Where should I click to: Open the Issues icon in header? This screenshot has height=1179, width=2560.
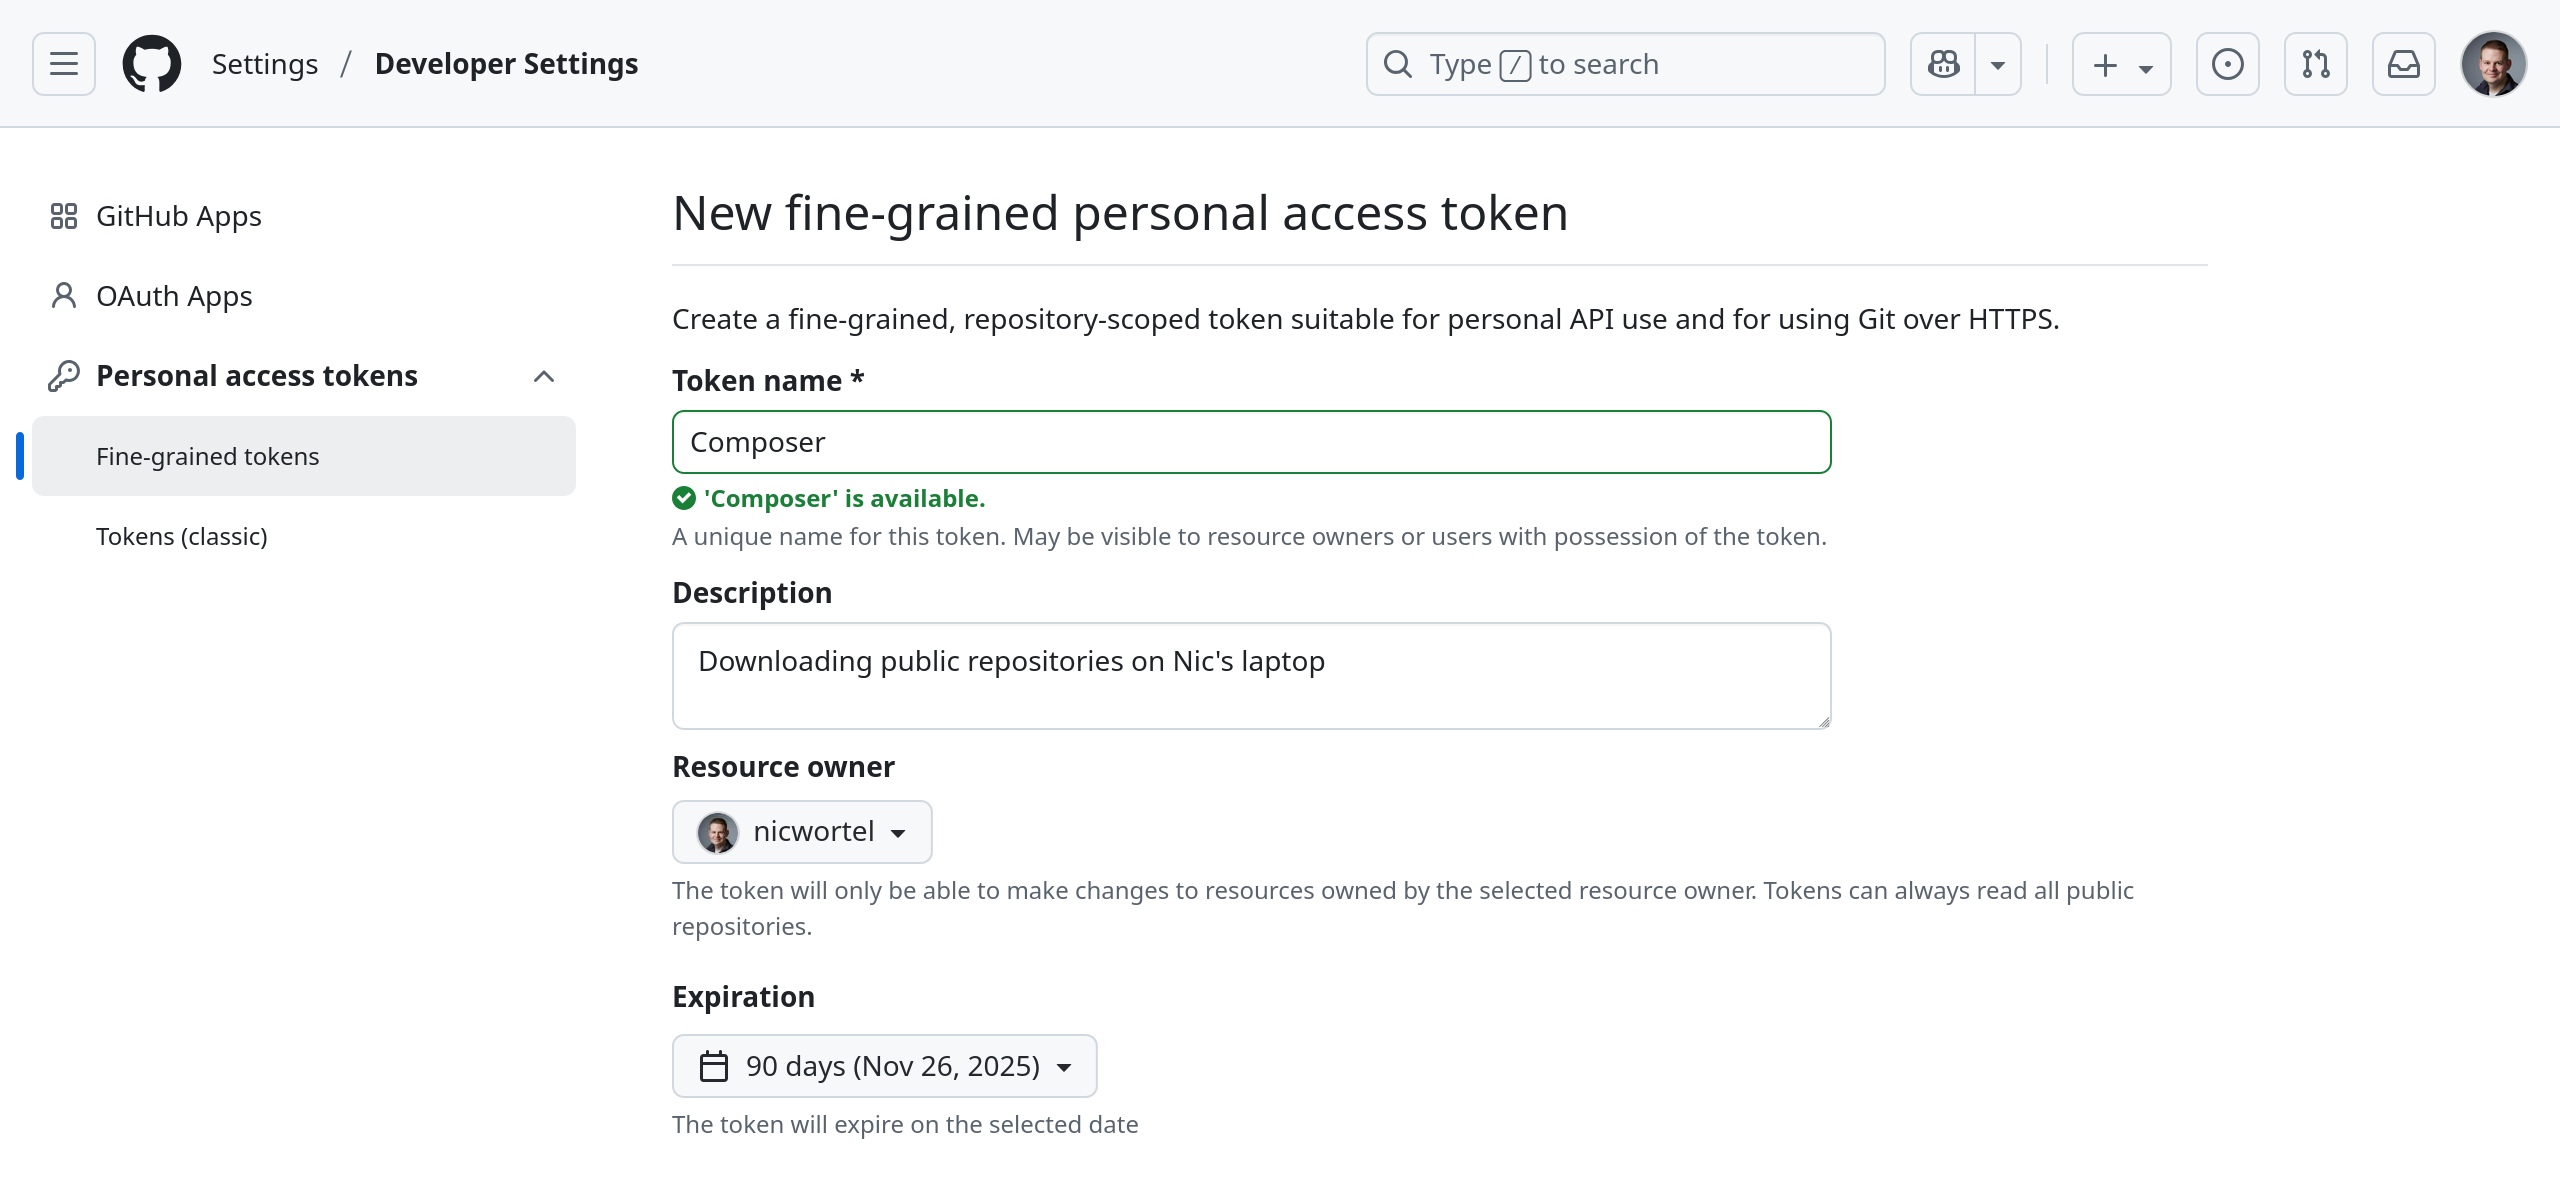coord(2227,64)
